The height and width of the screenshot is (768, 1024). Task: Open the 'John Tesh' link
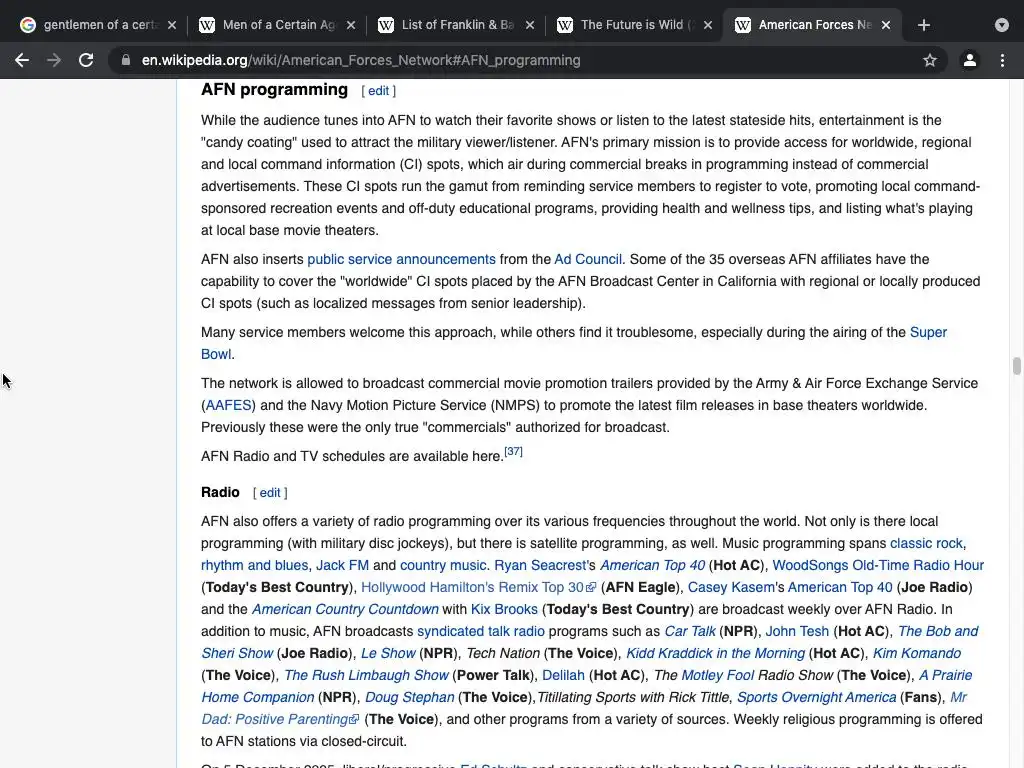(797, 632)
